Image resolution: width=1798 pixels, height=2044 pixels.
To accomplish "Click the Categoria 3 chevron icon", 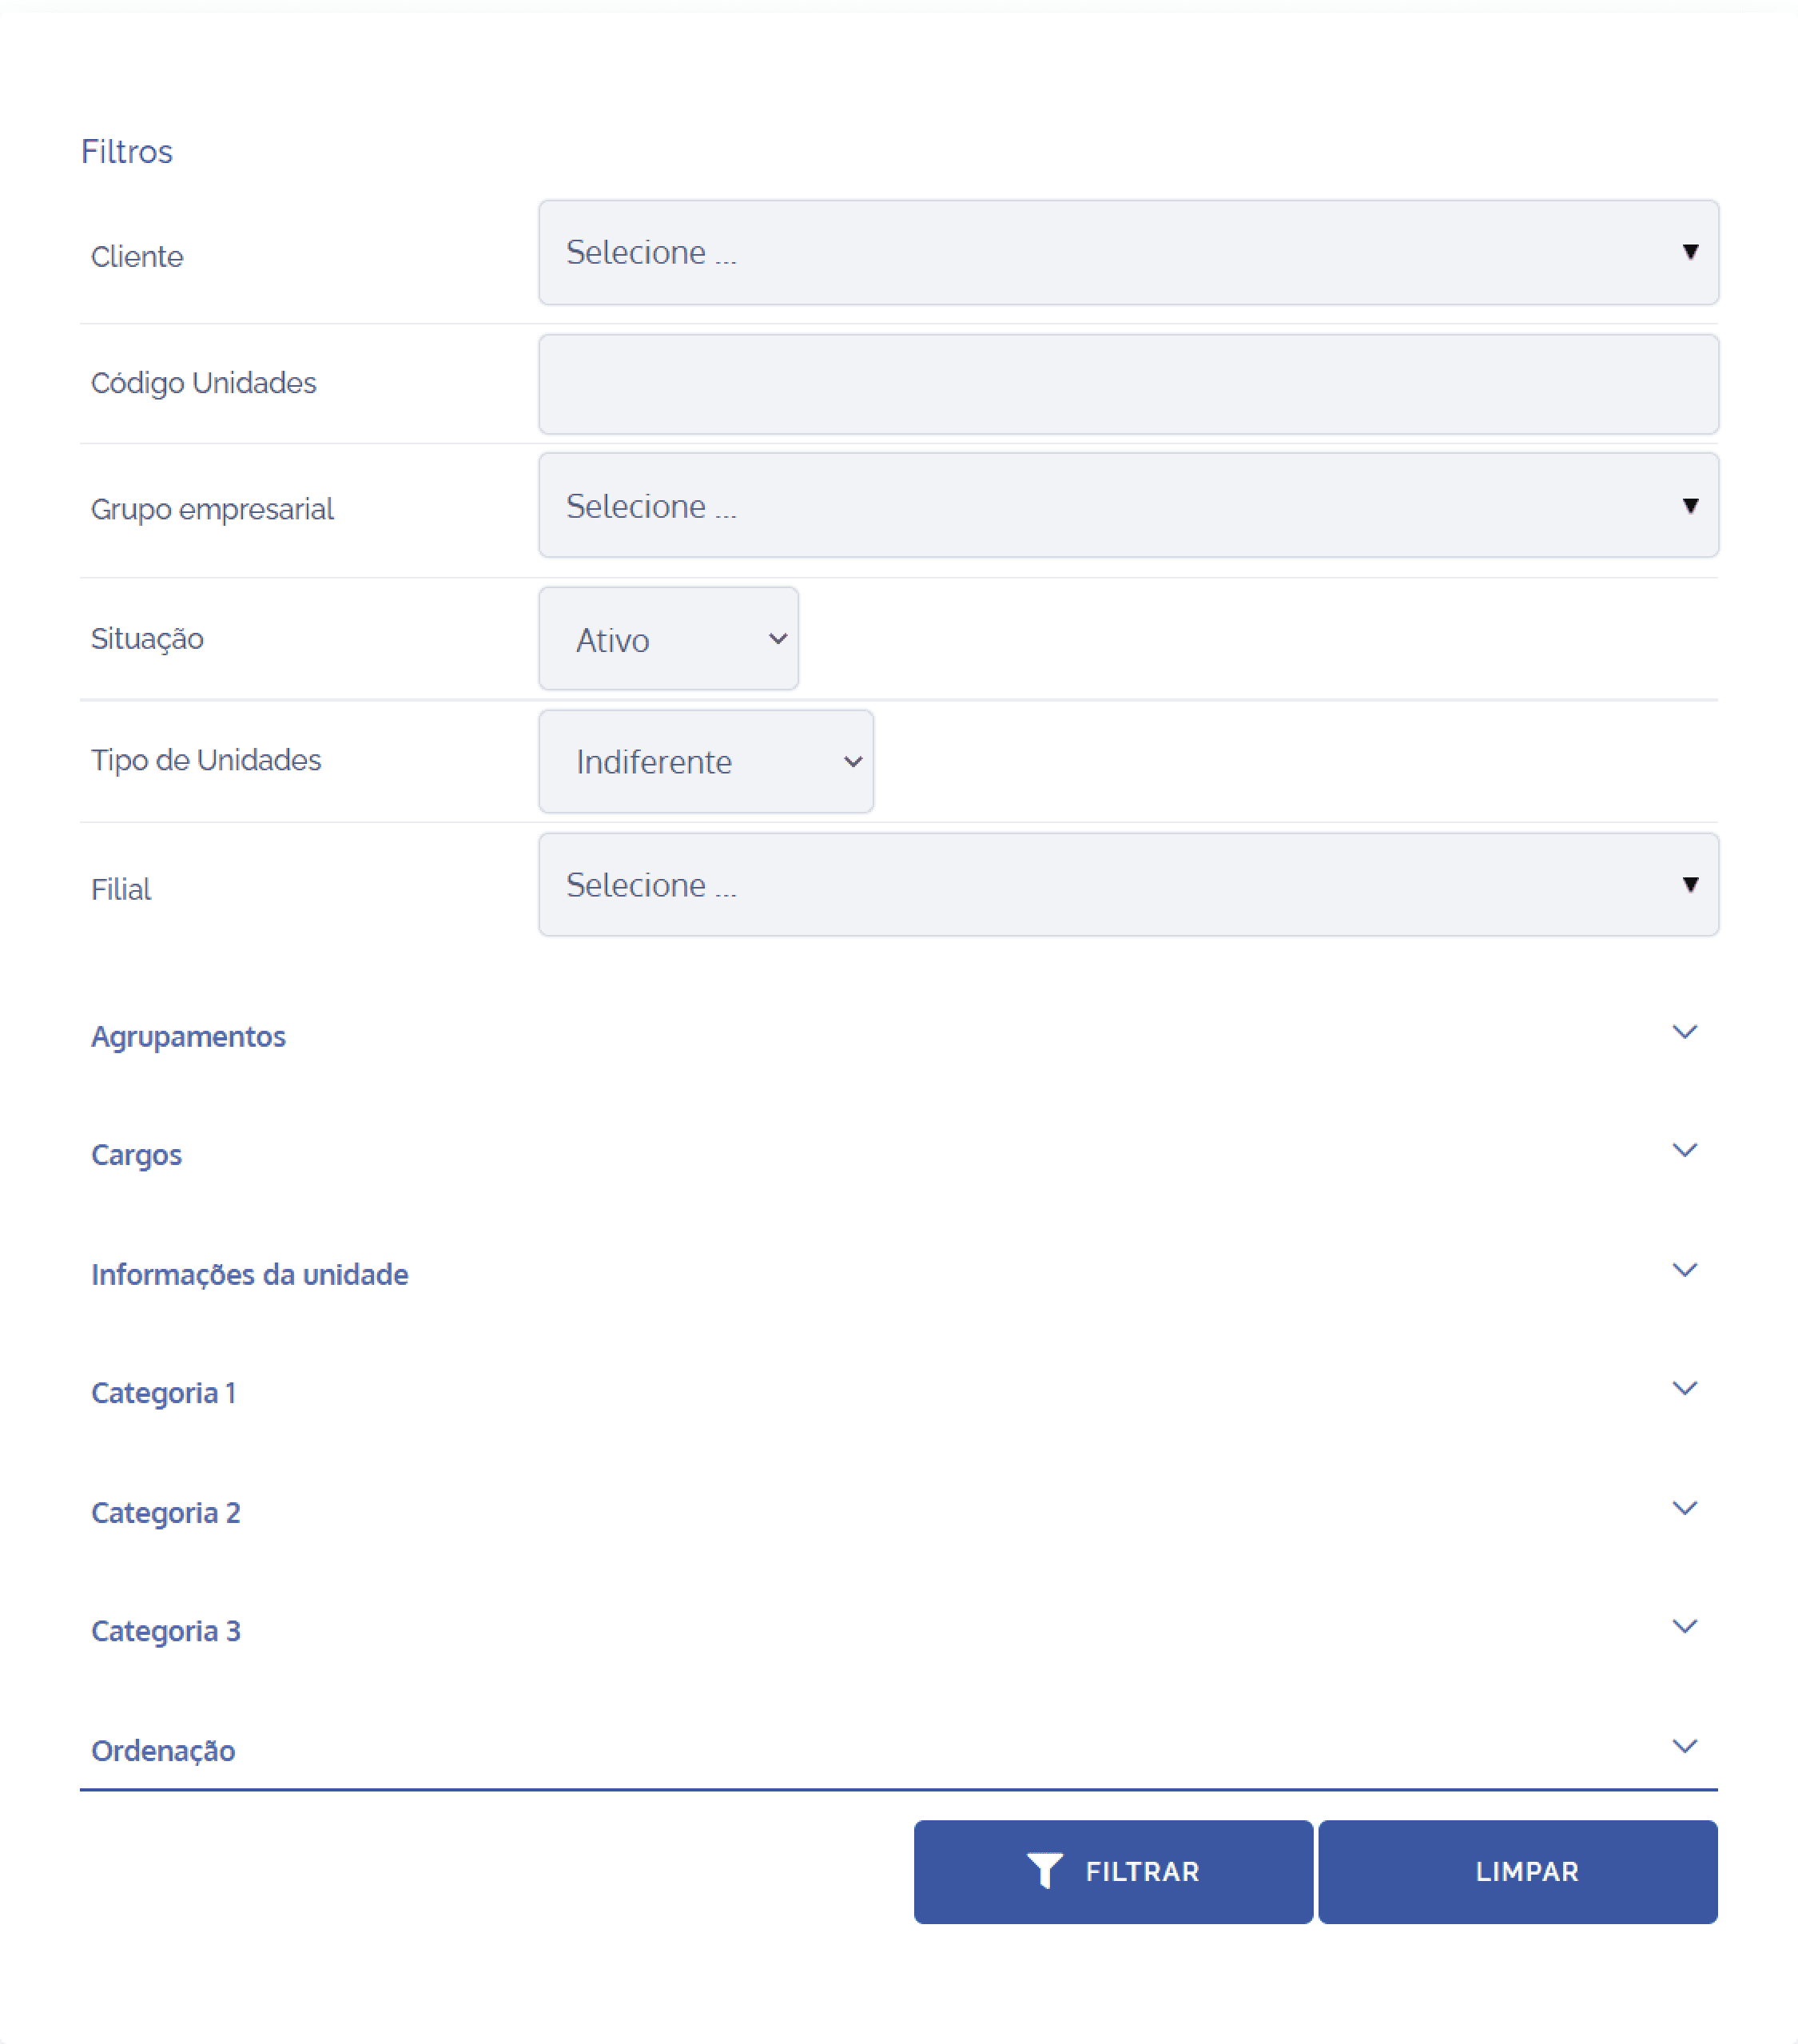I will [1685, 1627].
